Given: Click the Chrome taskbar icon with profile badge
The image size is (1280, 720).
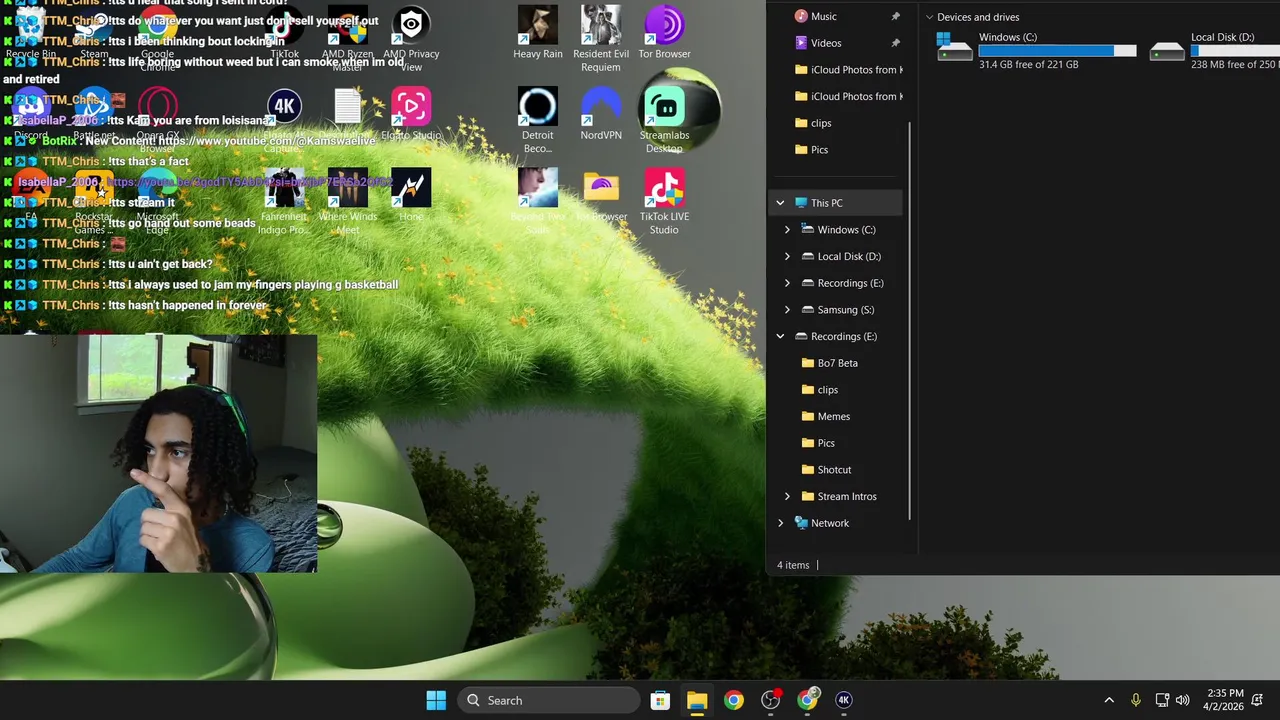Looking at the screenshot, I should click(x=807, y=700).
